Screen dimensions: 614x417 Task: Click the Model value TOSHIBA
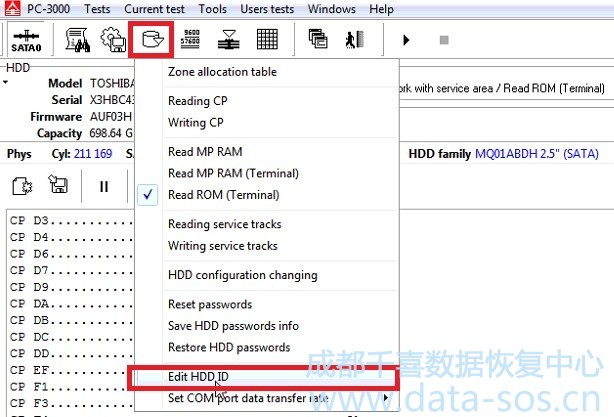click(x=112, y=83)
